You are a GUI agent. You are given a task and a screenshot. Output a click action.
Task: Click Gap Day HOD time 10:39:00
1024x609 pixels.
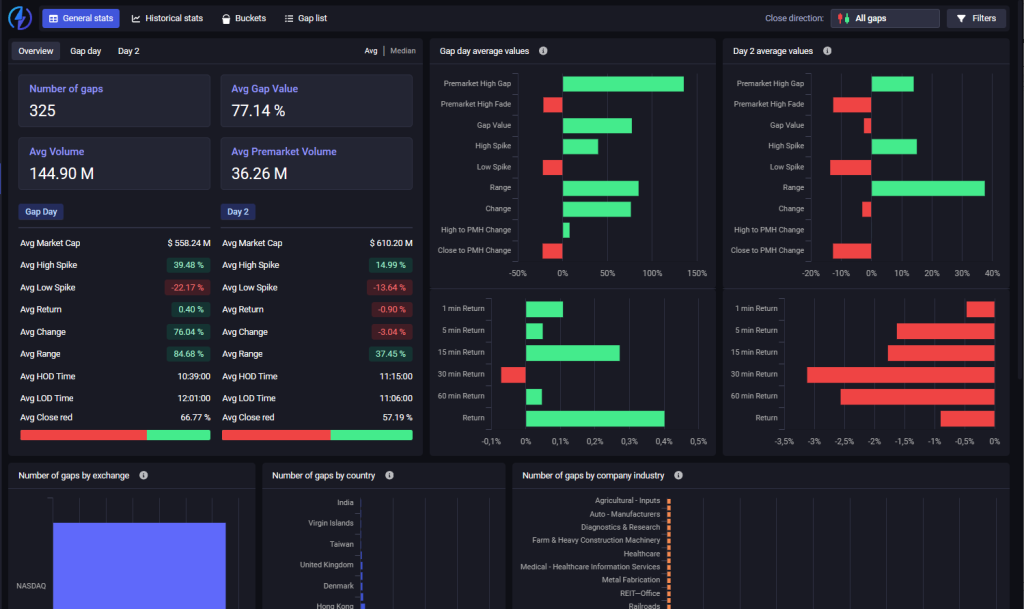coord(194,377)
